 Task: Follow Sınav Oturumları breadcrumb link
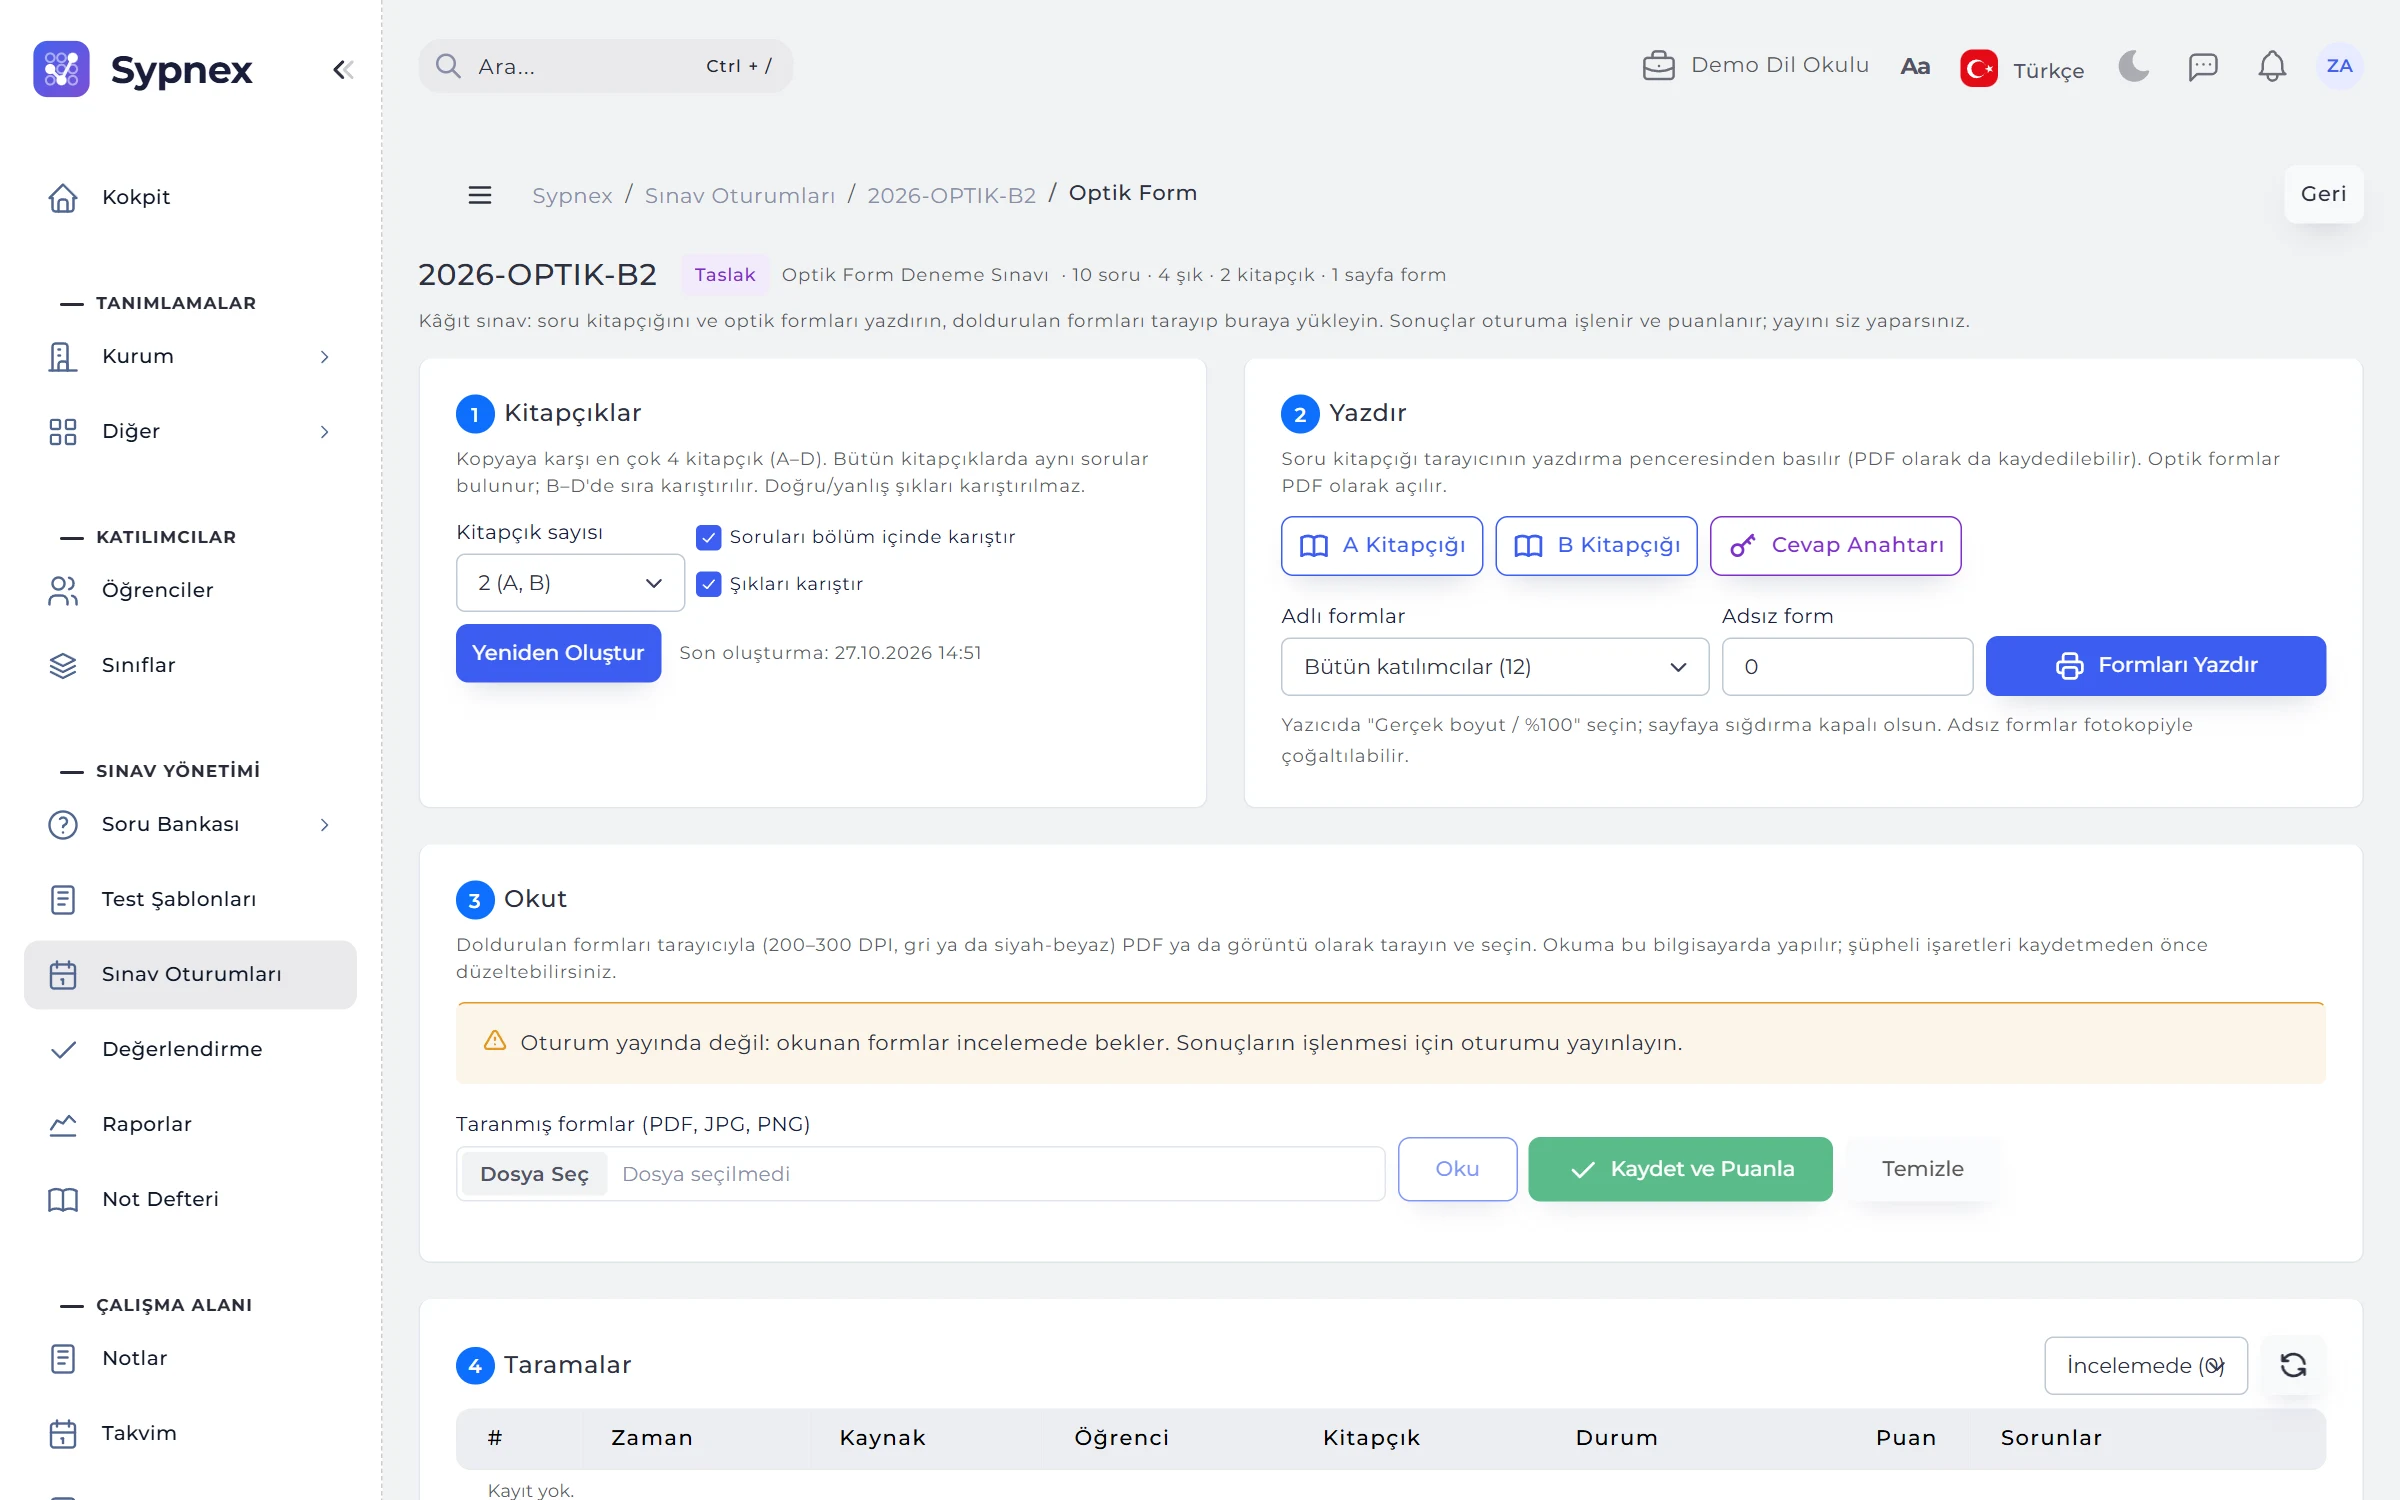tap(739, 196)
